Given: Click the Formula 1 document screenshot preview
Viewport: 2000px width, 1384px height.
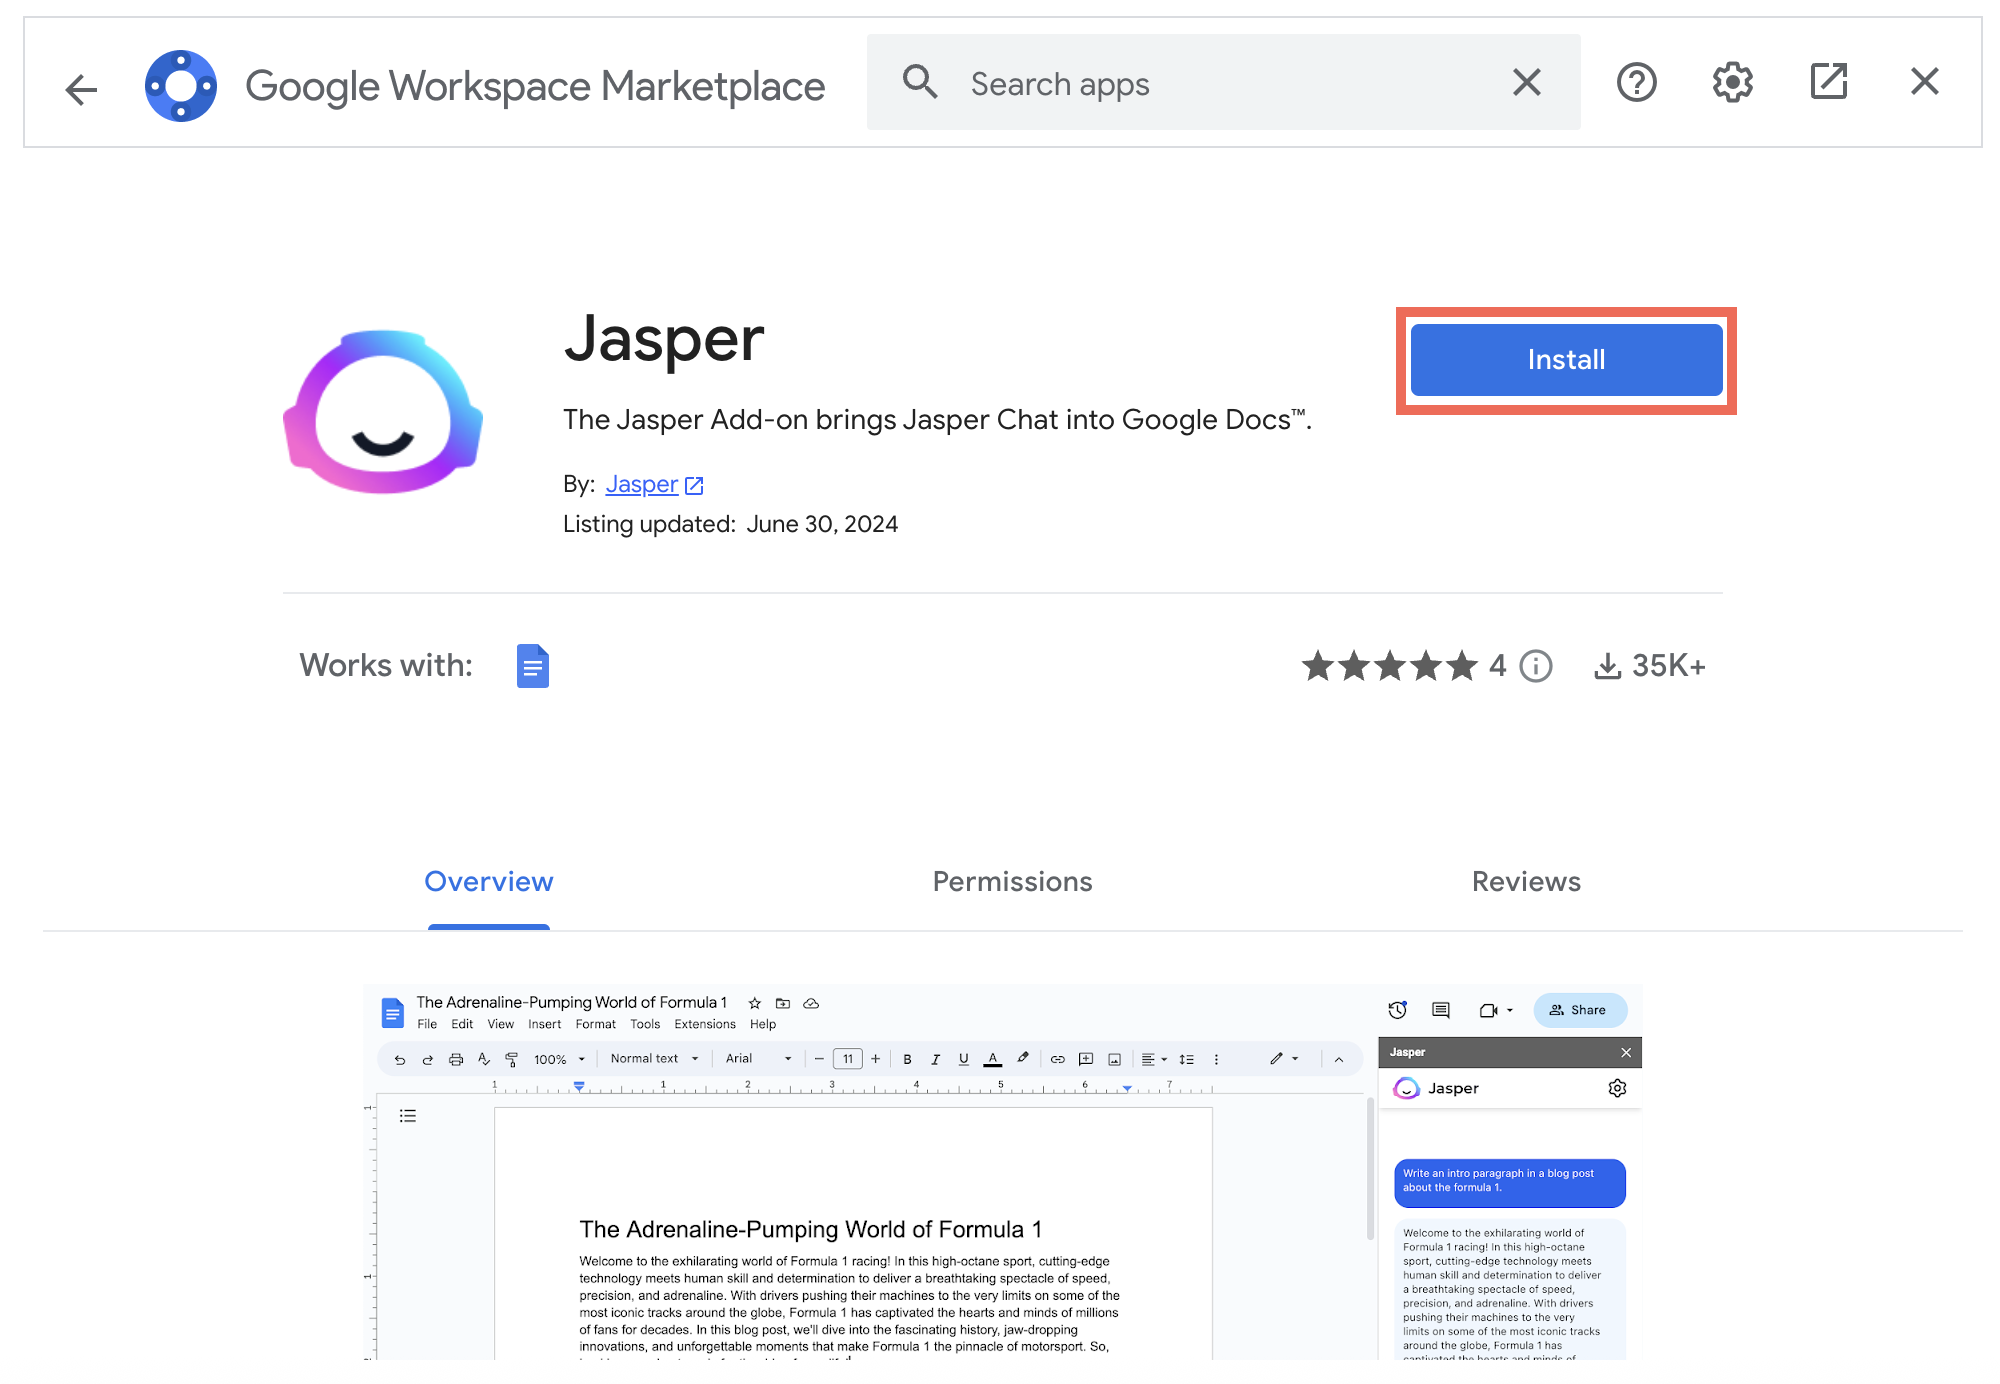Looking at the screenshot, I should (1002, 1172).
